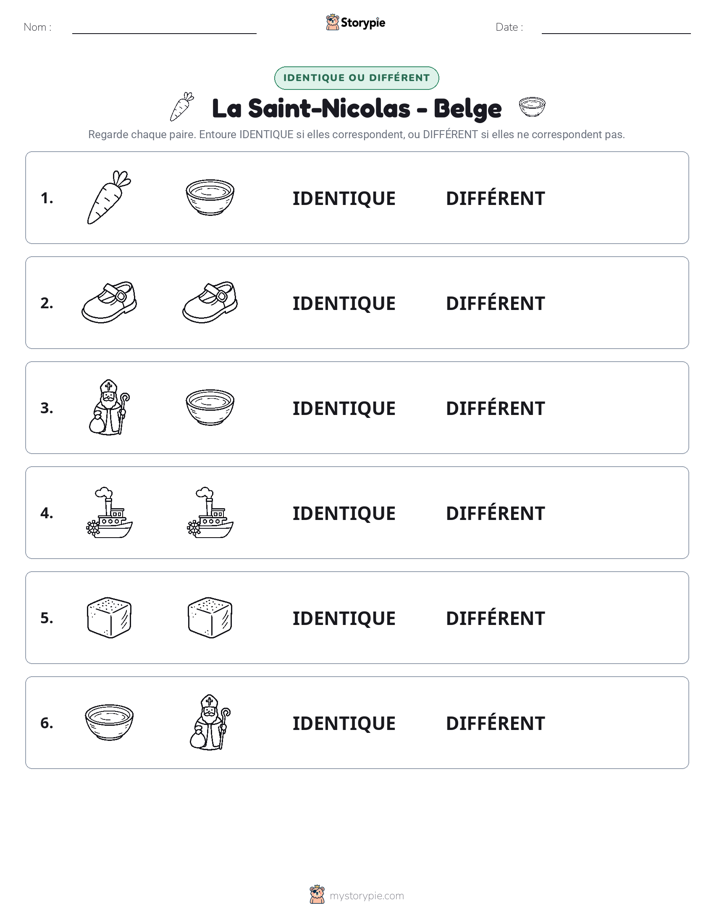The width and height of the screenshot is (714, 924).
Task: Select IDENTIQUE for question 5
Action: (x=344, y=618)
